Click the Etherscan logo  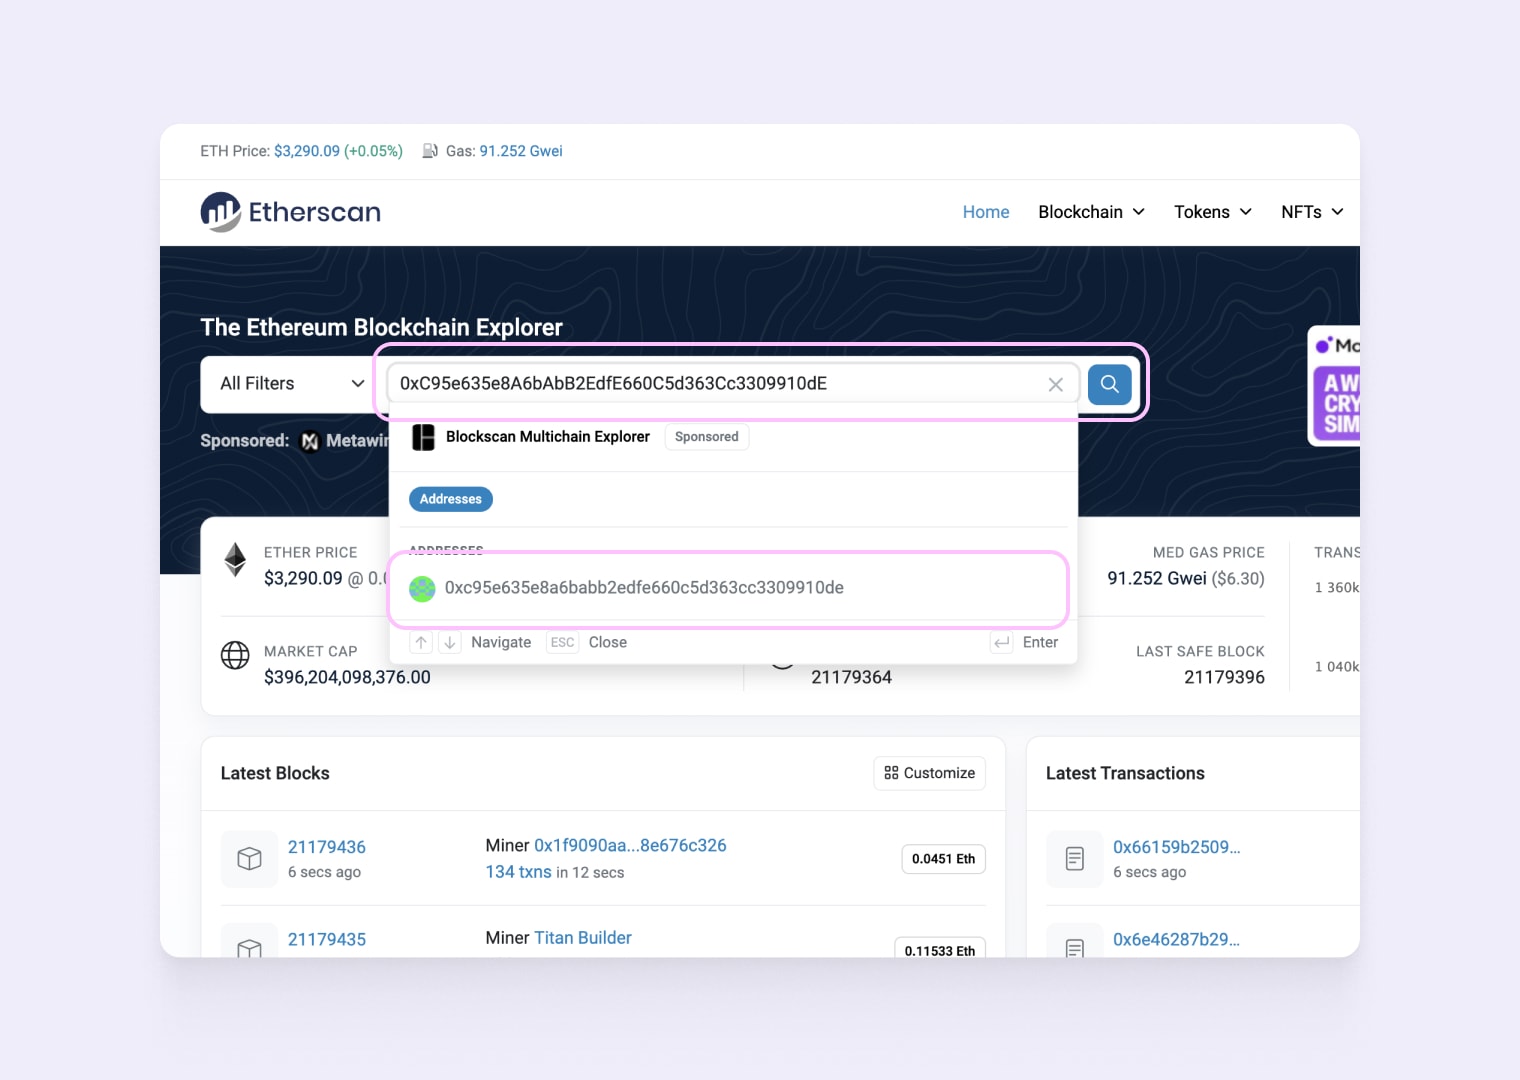(291, 212)
